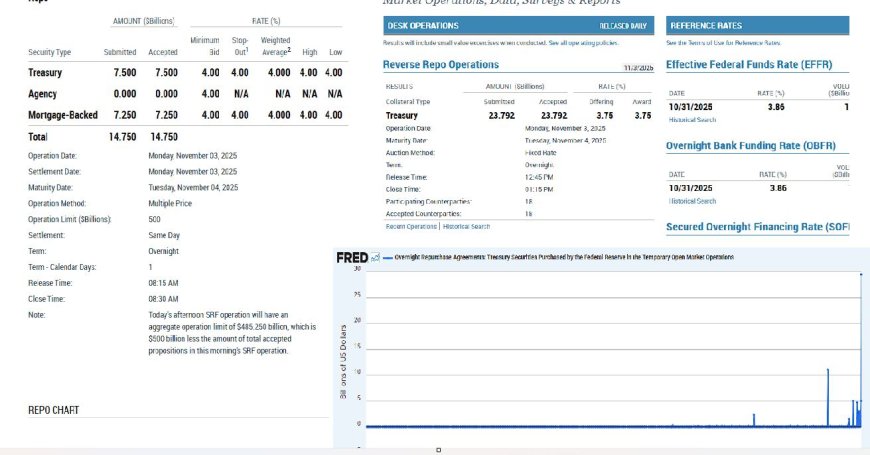870x455 pixels.
Task: Click the Treasury weighted average 4.000
Action: [279, 73]
